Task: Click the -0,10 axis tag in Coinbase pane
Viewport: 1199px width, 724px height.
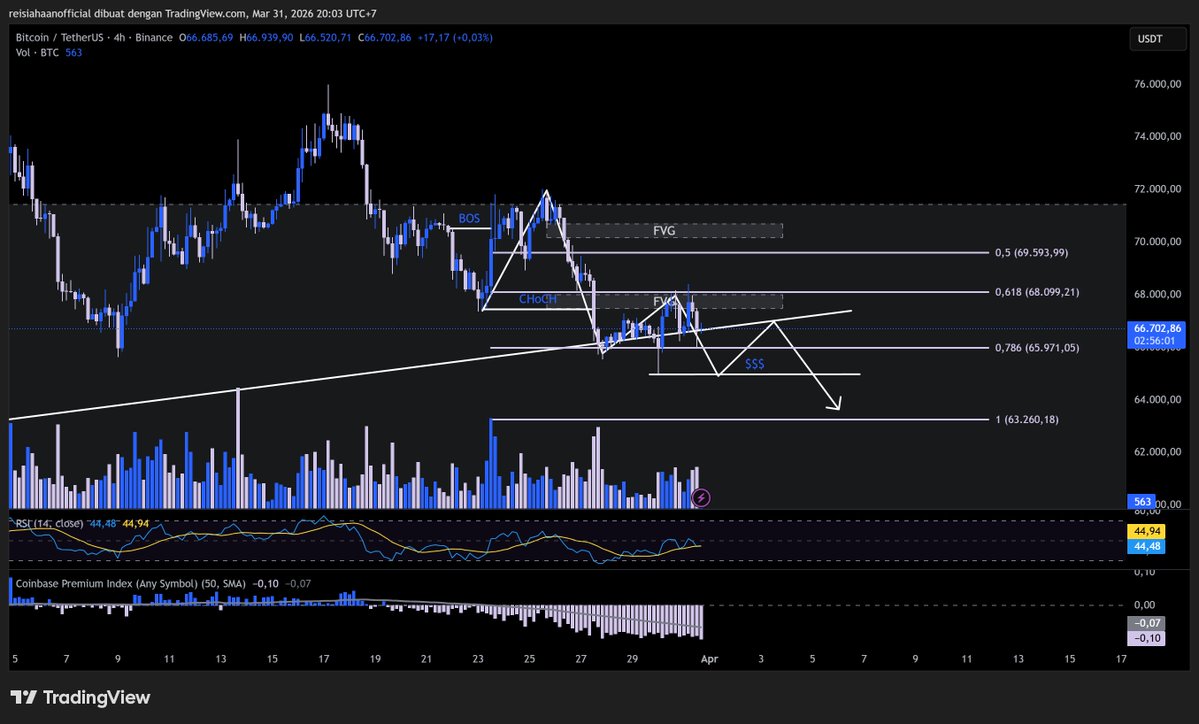Action: [x=1147, y=638]
